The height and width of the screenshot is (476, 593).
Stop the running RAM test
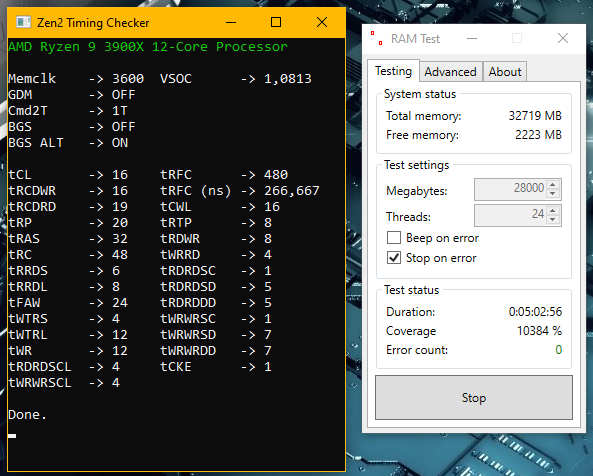point(474,397)
